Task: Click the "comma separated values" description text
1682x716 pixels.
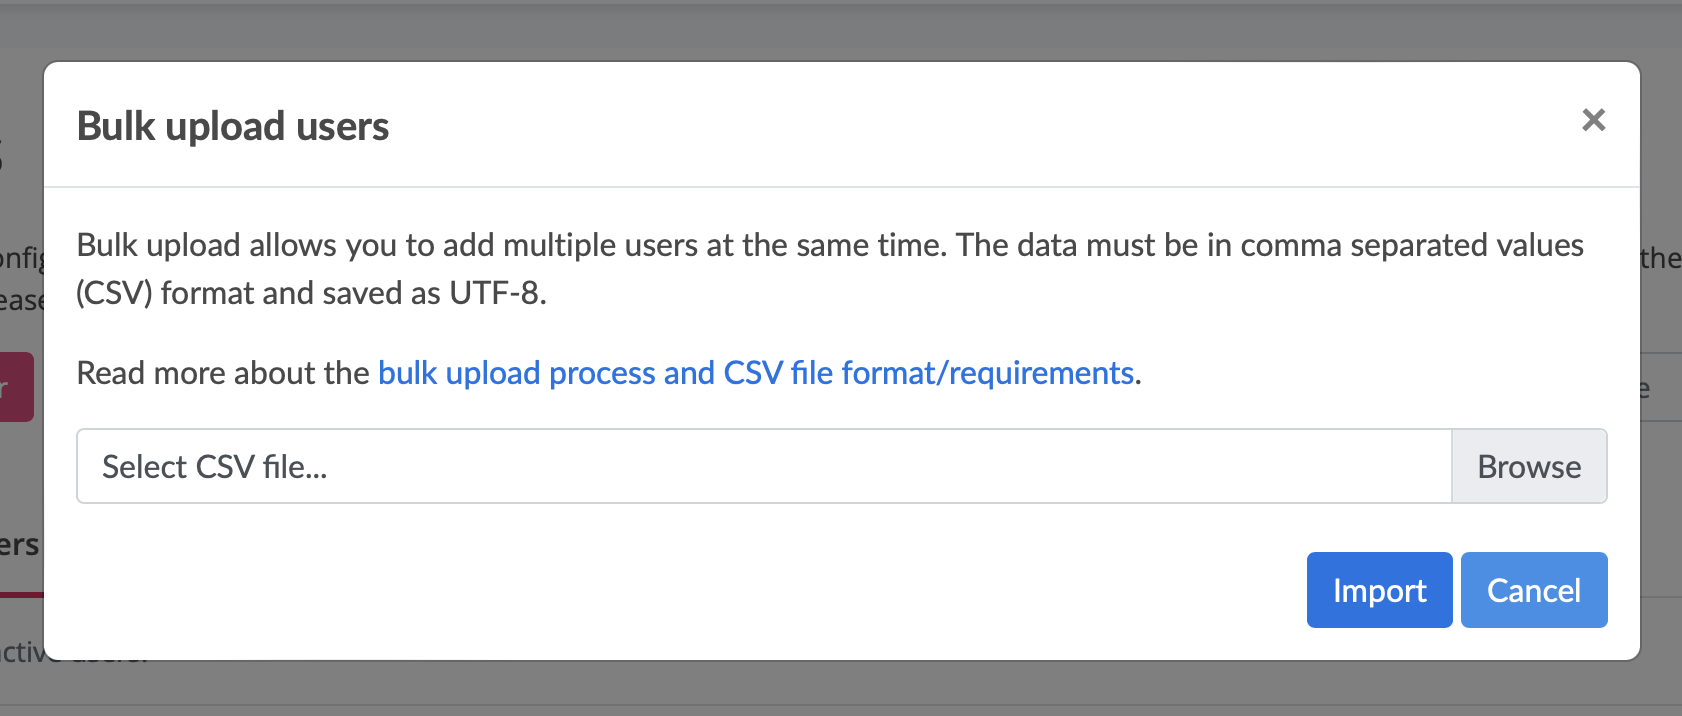Action: pos(1411,246)
